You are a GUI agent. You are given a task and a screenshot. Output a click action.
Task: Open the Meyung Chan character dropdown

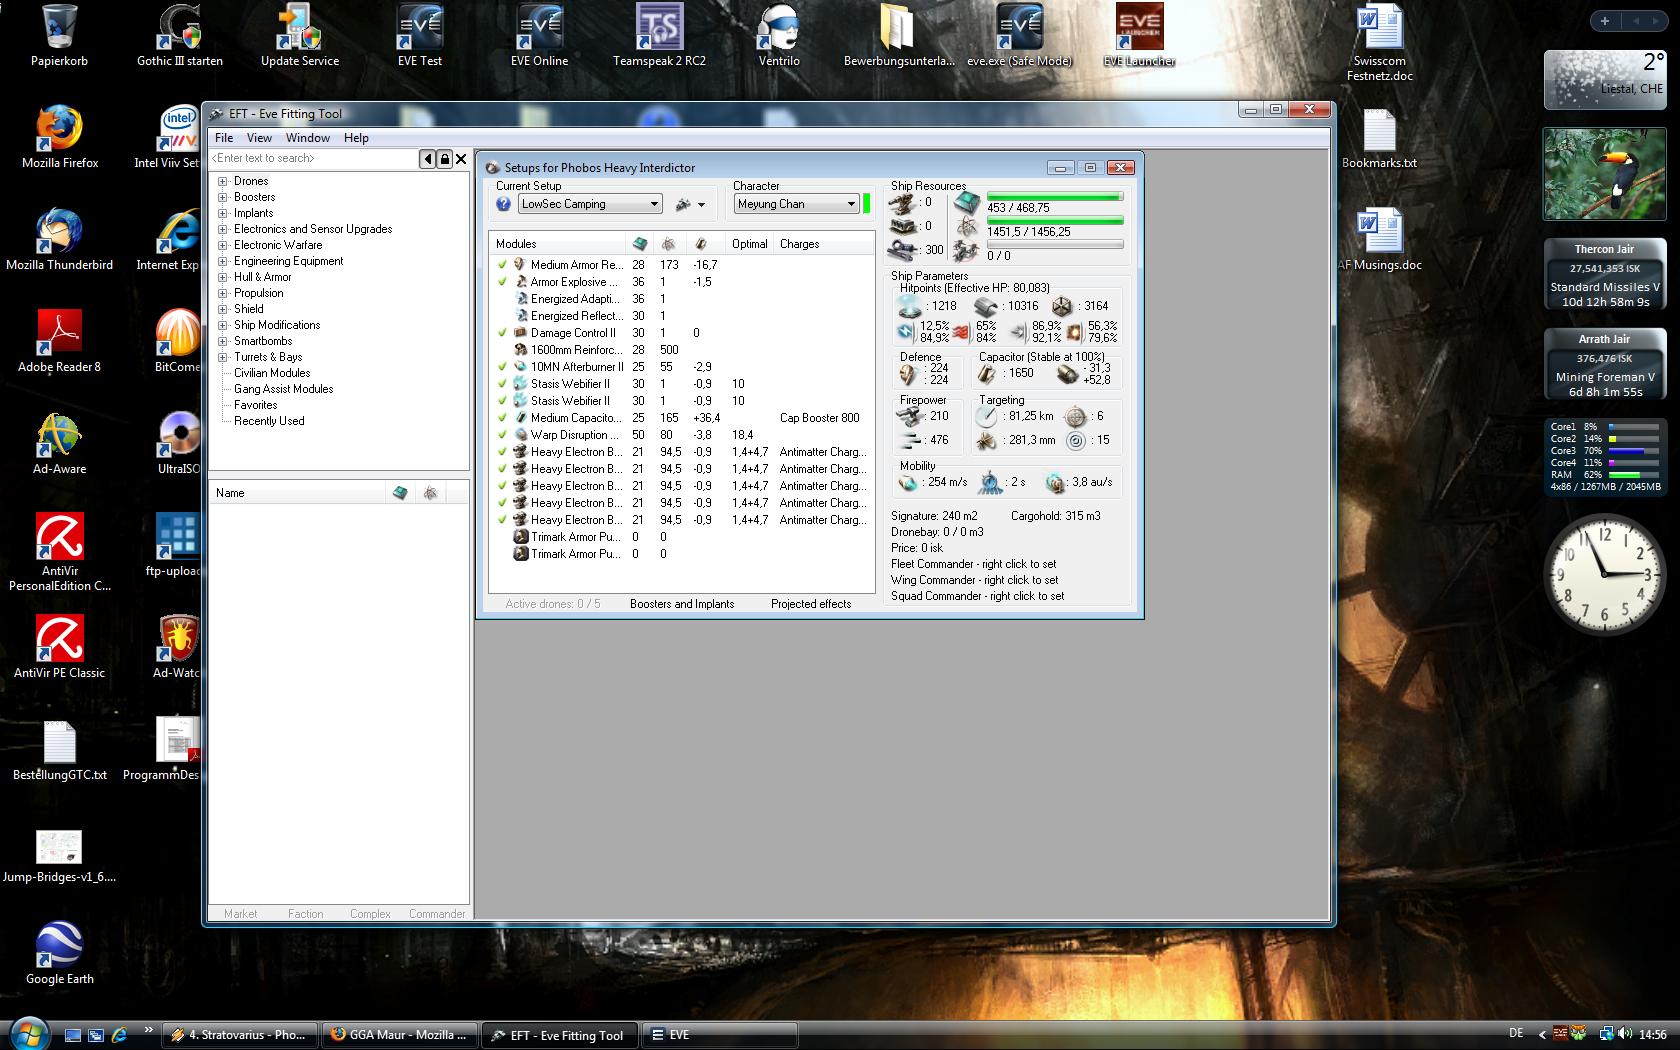(x=851, y=204)
